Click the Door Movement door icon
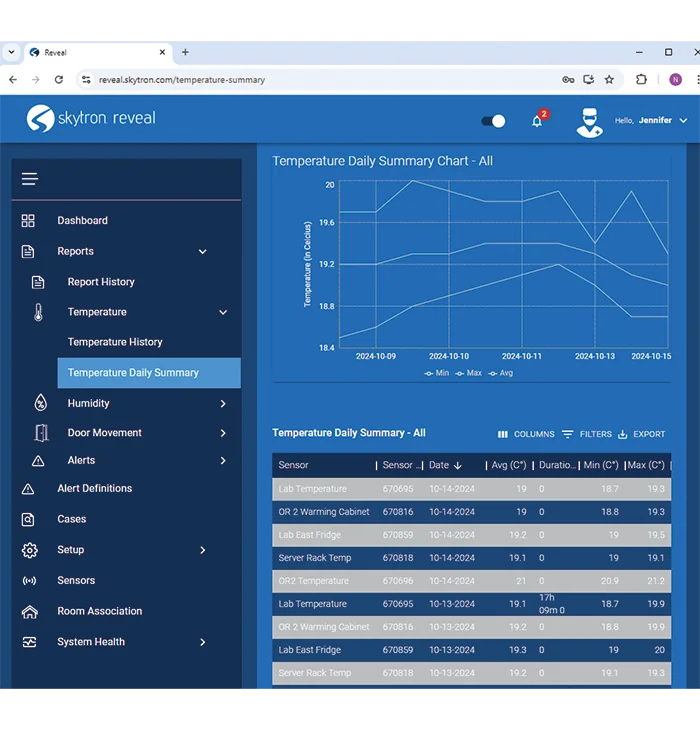 40,433
